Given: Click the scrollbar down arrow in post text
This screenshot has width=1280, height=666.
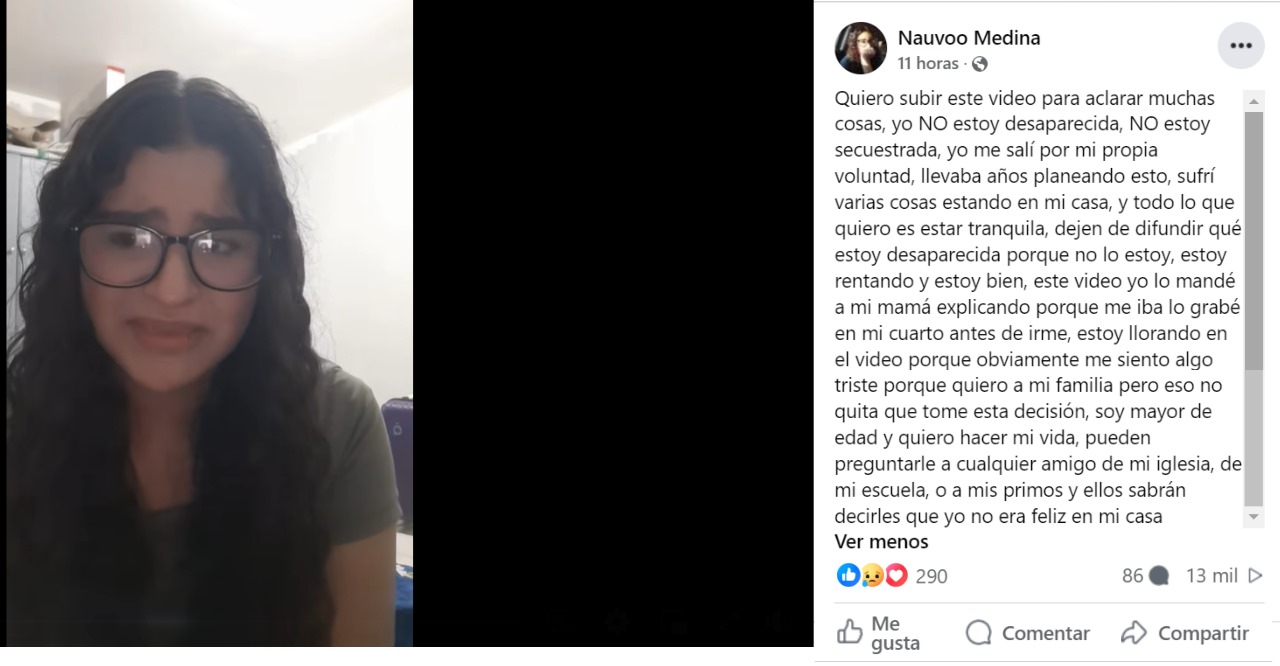Looking at the screenshot, I should pos(1254,517).
